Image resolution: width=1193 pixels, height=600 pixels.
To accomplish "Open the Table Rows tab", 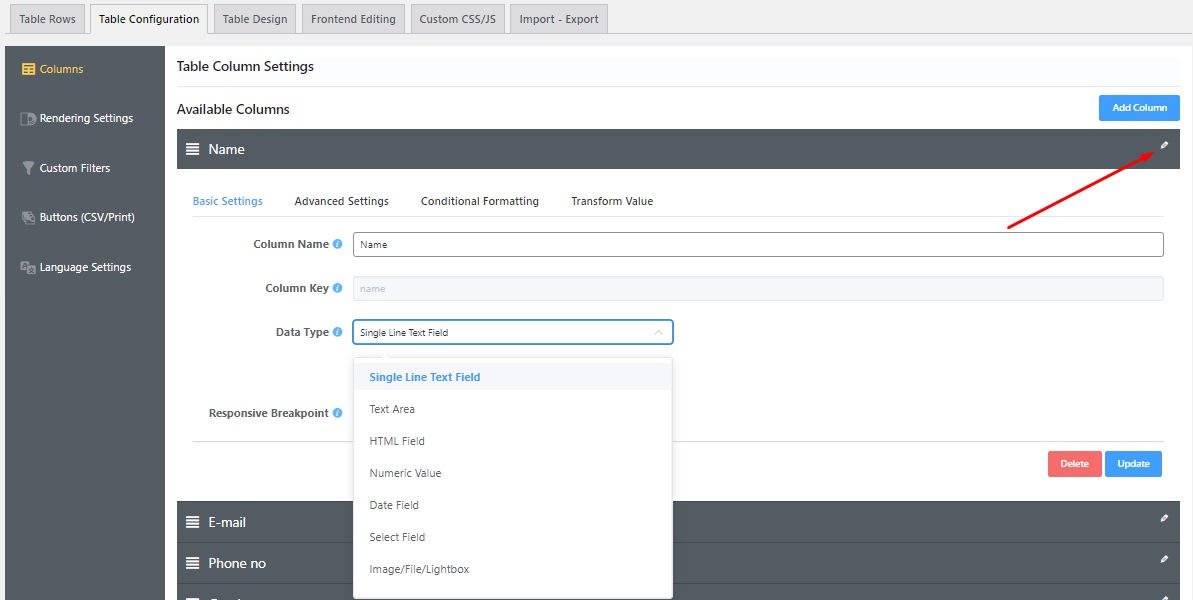I will 47,19.
